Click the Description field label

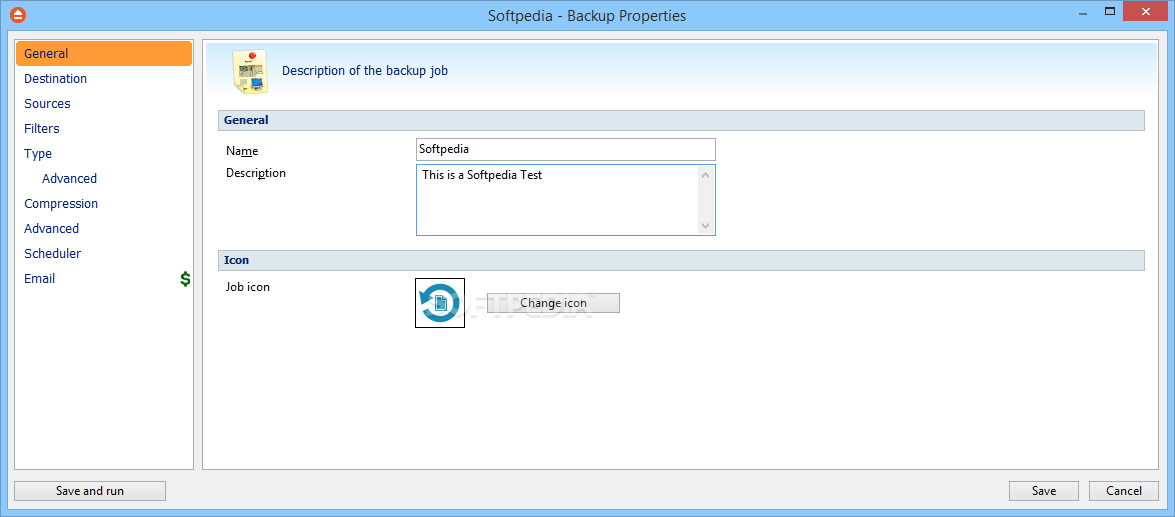tap(256, 173)
